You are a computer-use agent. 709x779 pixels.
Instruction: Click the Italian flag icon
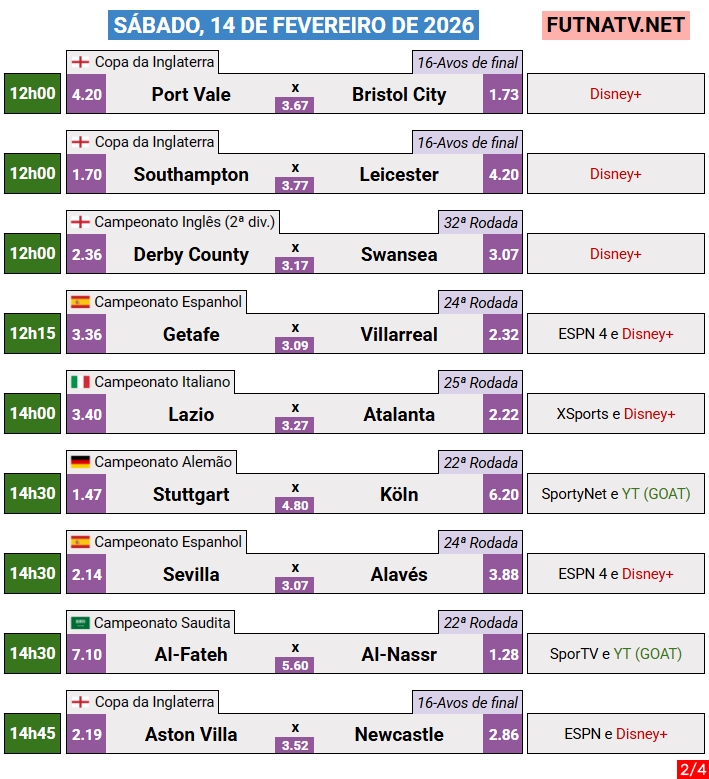click(x=80, y=382)
